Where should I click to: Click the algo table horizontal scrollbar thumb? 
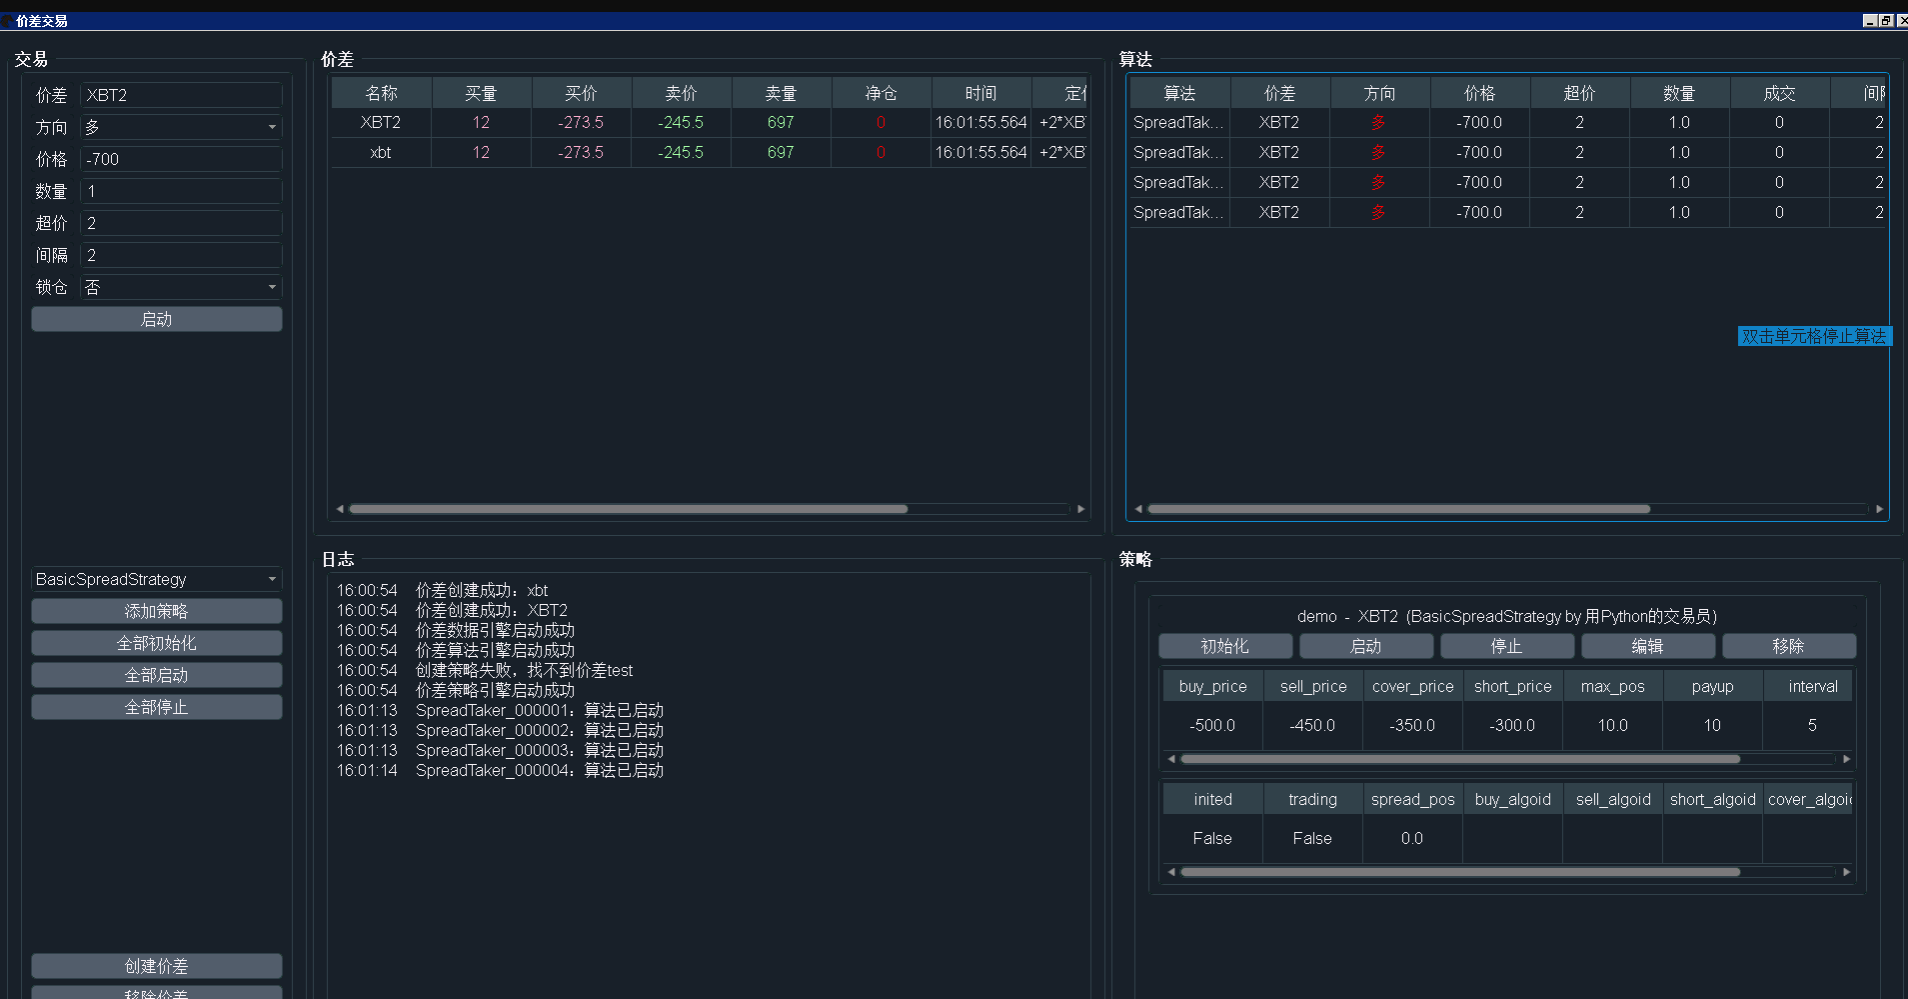coord(1399,509)
